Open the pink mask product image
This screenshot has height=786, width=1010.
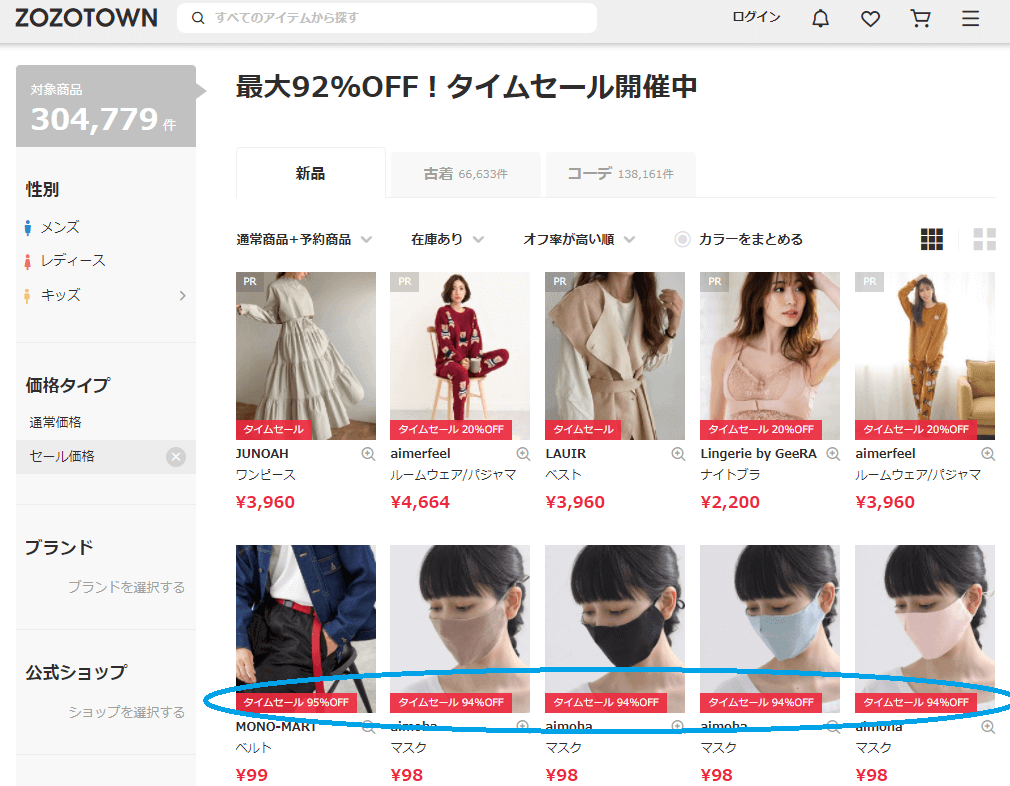click(x=925, y=629)
